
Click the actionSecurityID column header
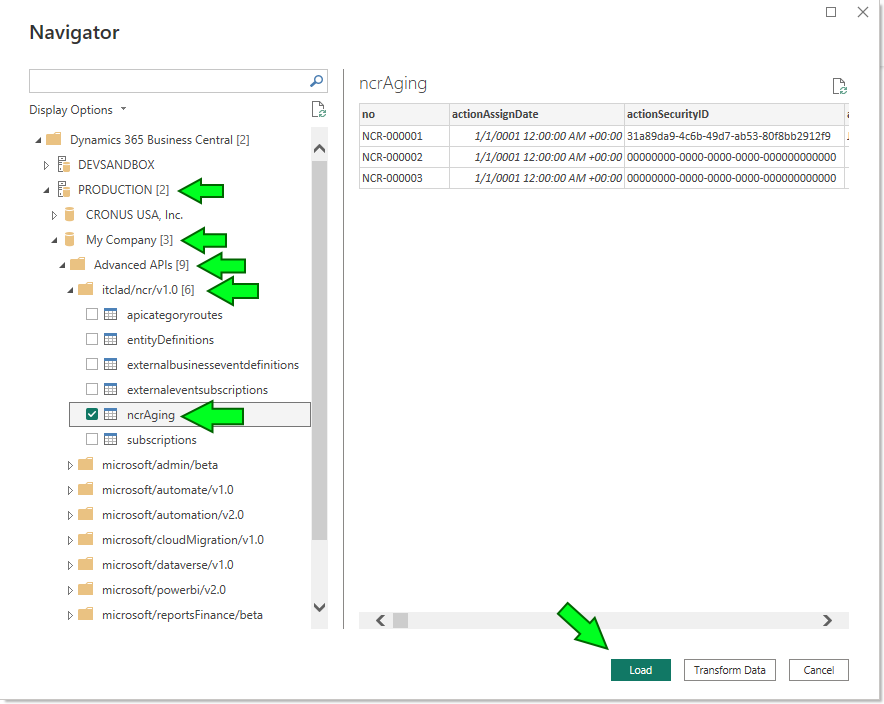[734, 114]
